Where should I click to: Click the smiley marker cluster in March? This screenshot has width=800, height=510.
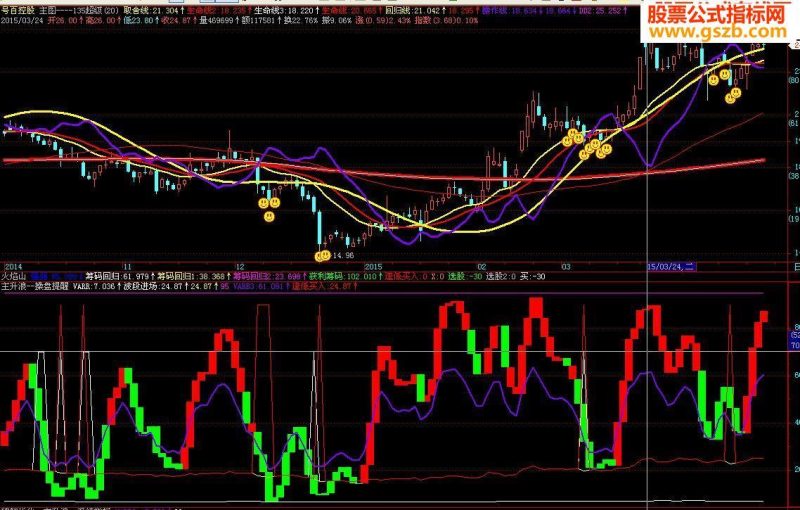(588, 145)
